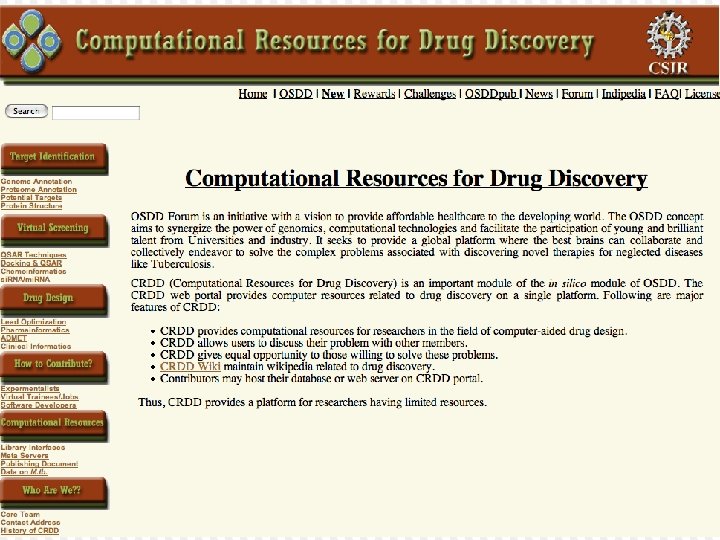This screenshot has width=720, height=540.
Task: Open the Forum navigation link
Action: click(x=577, y=94)
